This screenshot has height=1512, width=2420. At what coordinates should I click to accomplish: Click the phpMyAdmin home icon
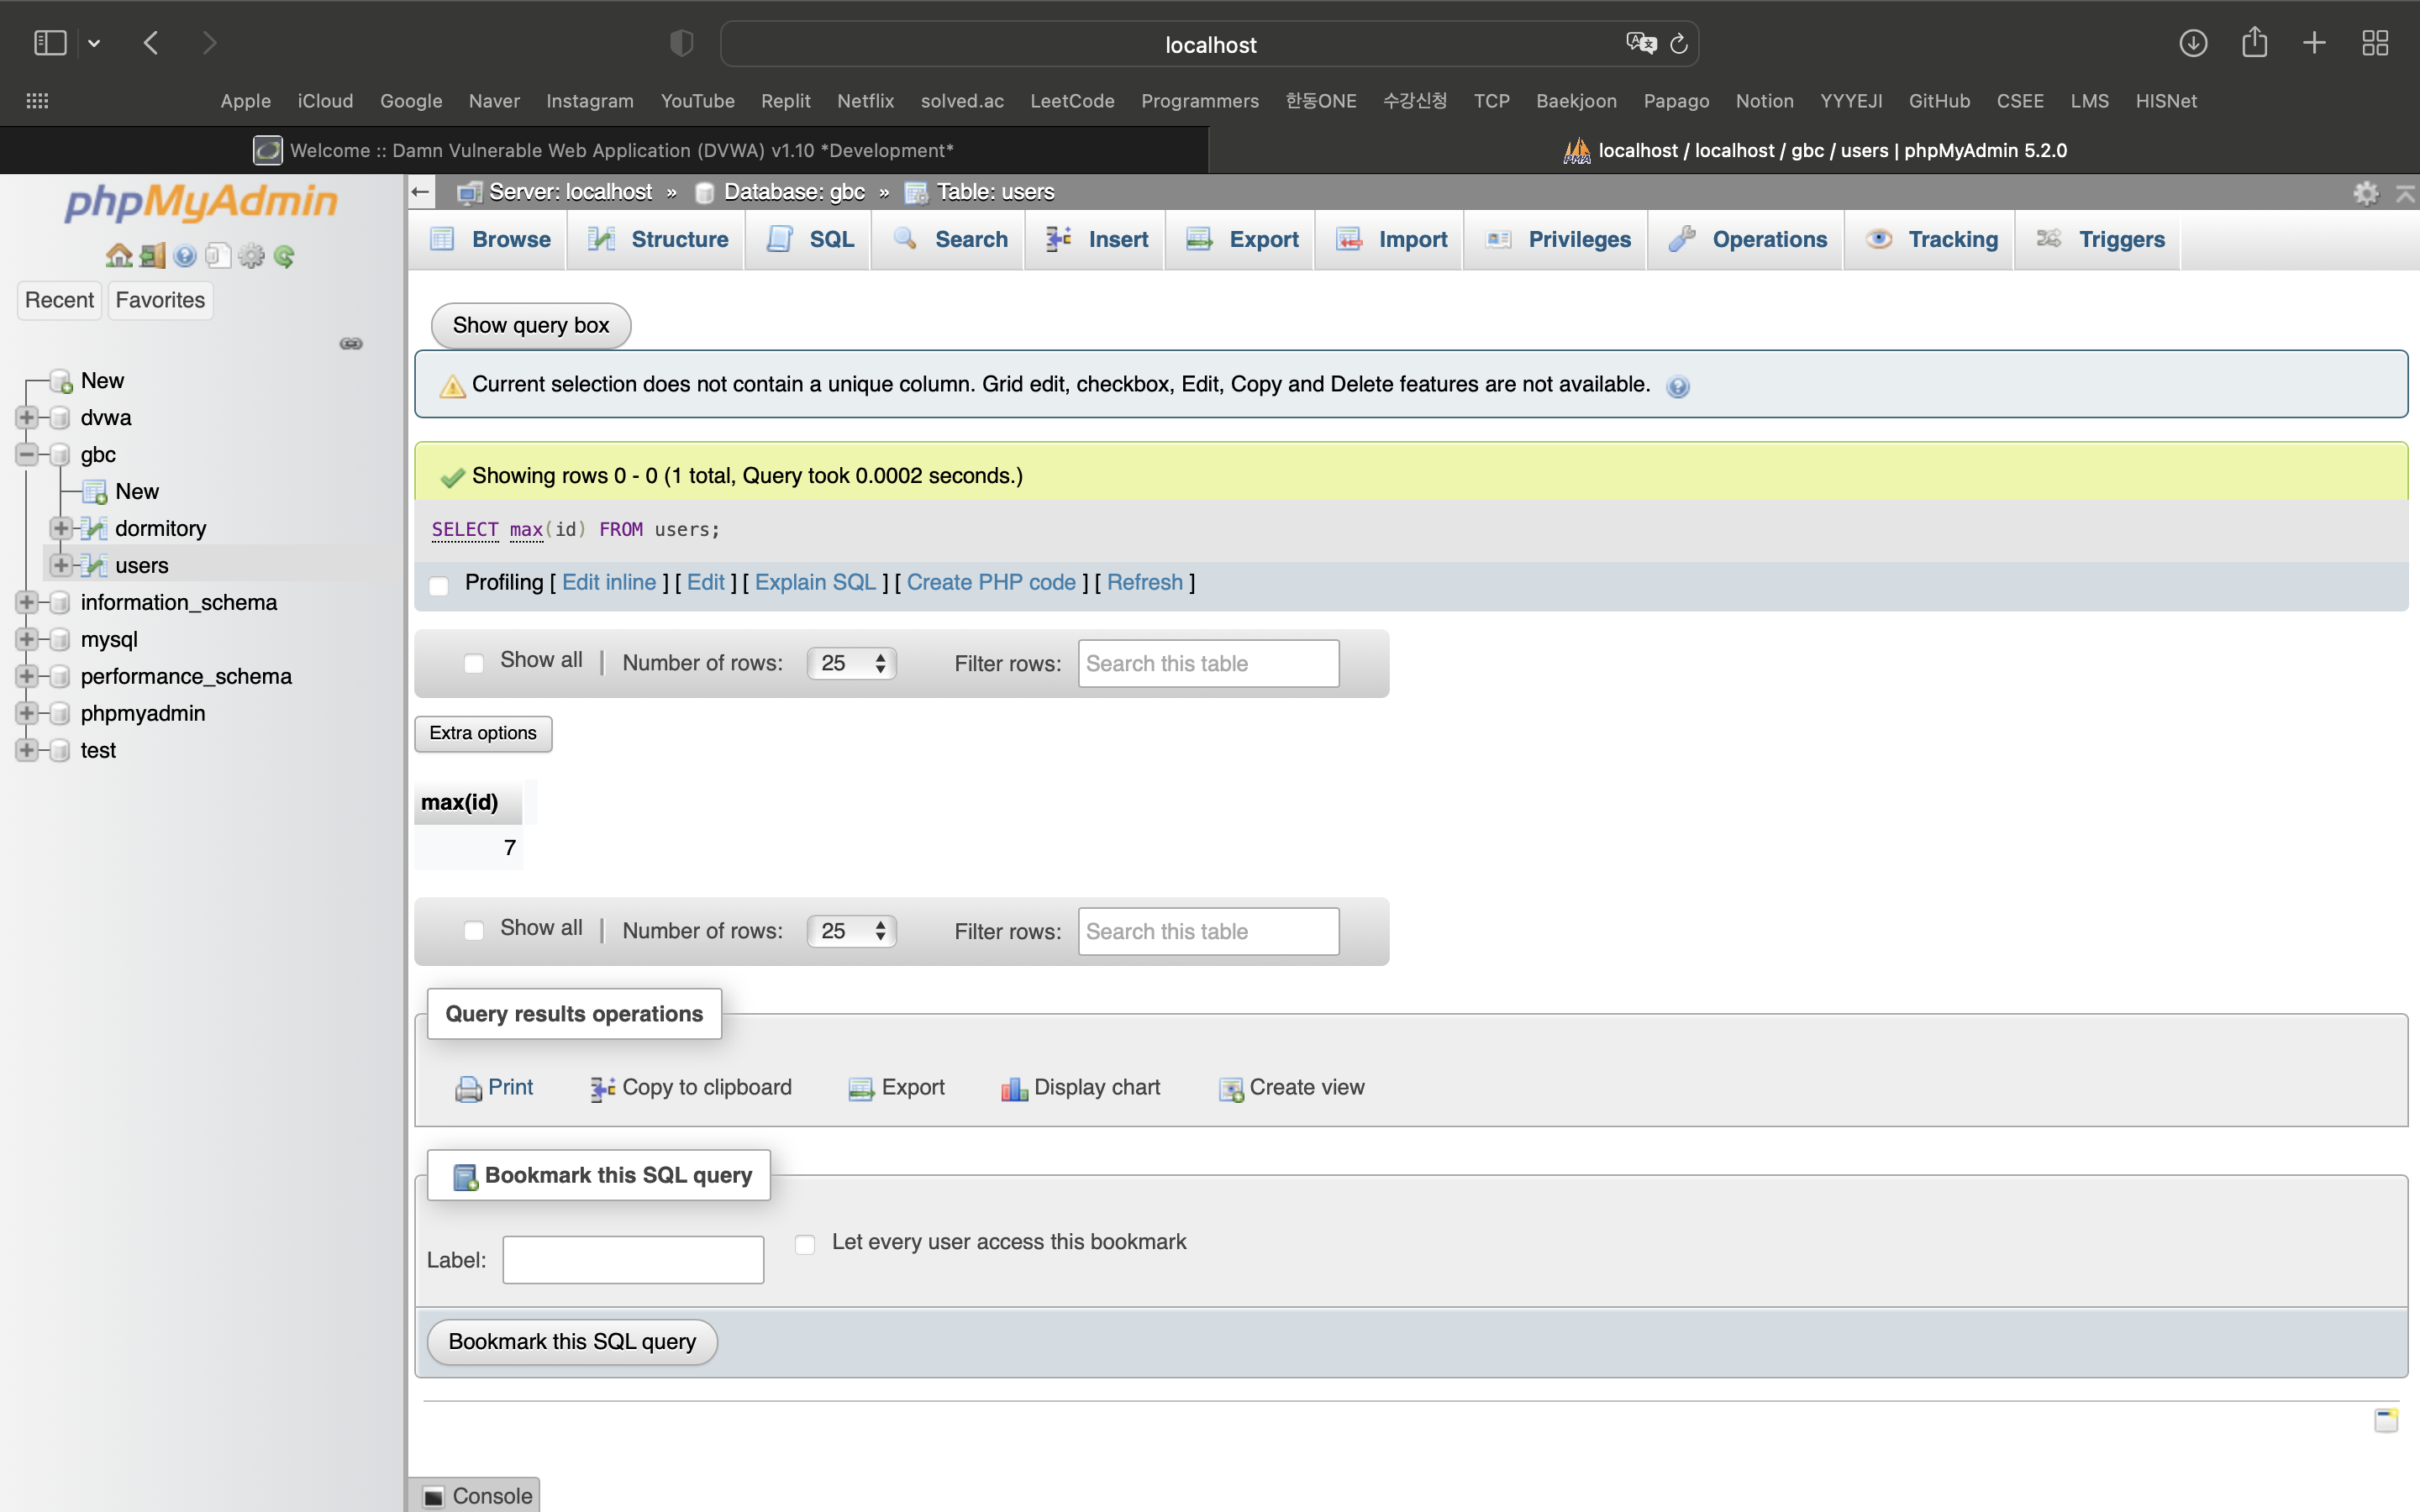click(x=119, y=256)
